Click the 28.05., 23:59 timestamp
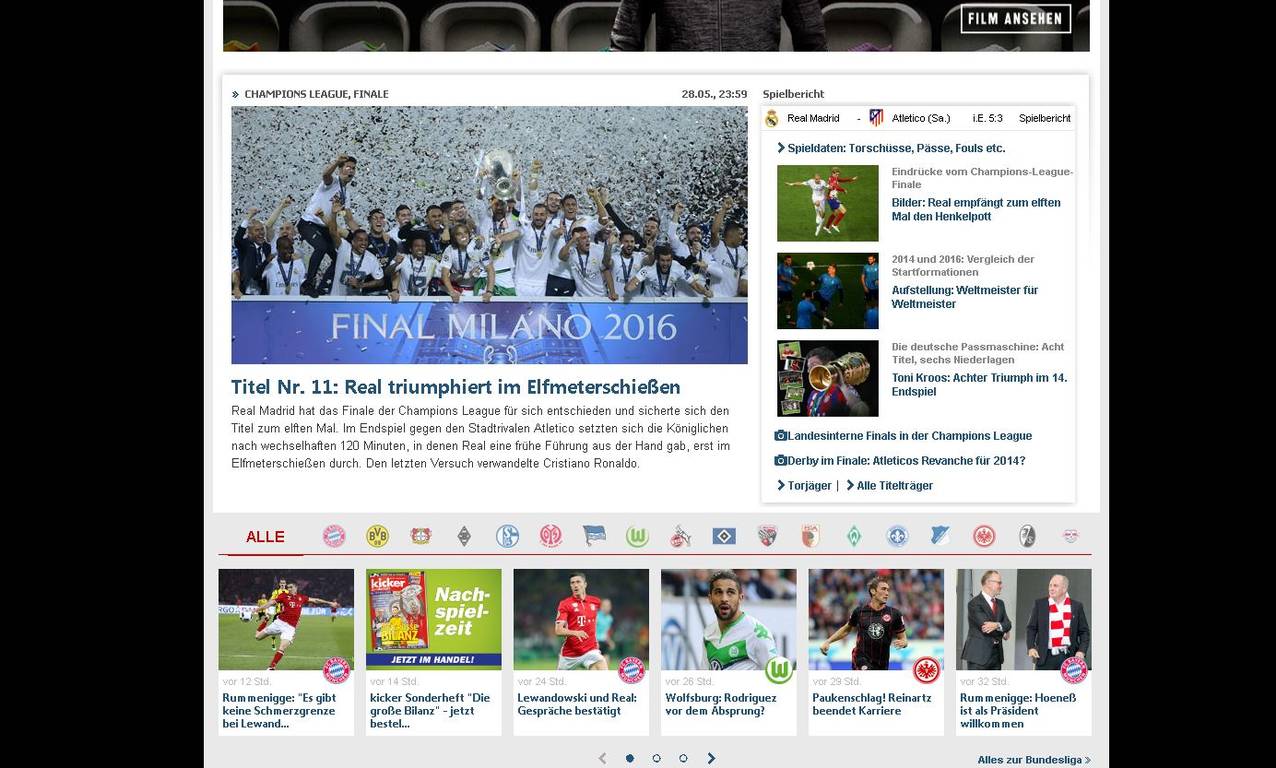 (714, 94)
